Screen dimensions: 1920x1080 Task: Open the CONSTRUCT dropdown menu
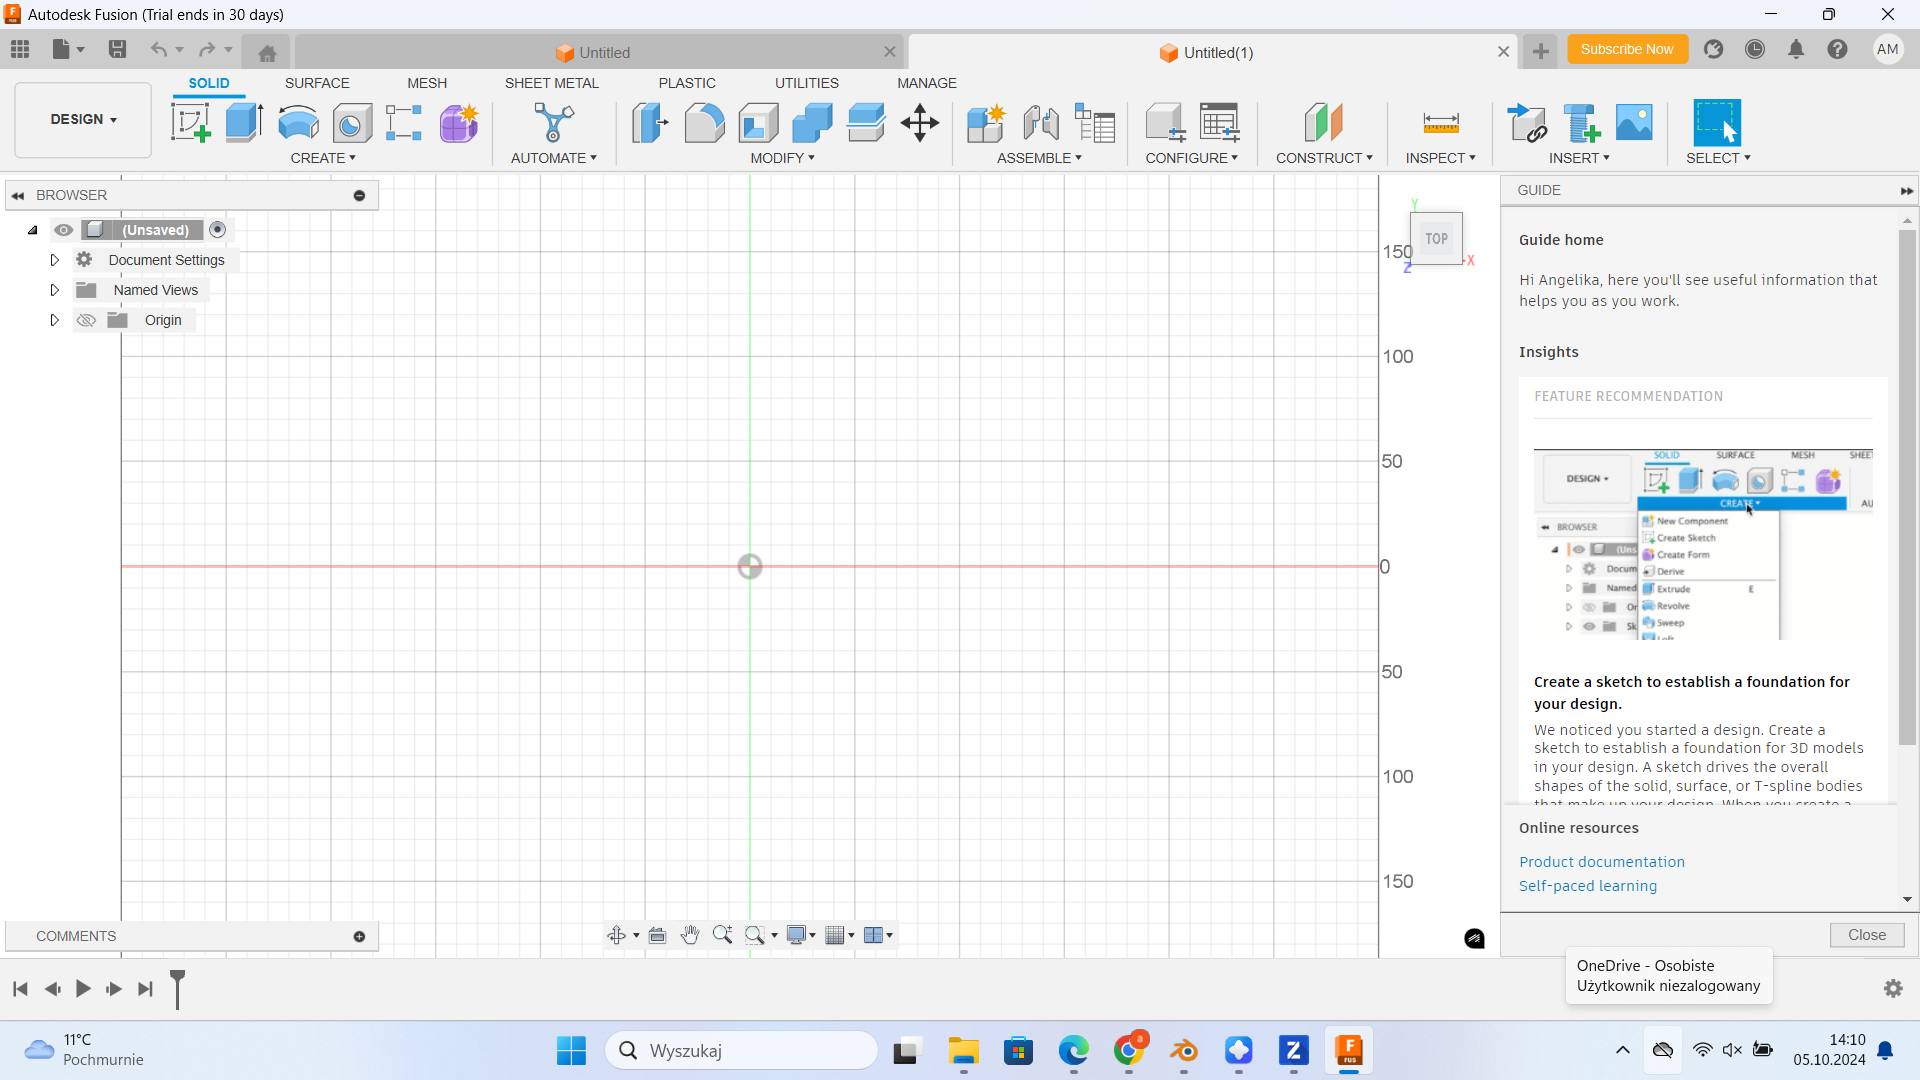pyautogui.click(x=1324, y=158)
